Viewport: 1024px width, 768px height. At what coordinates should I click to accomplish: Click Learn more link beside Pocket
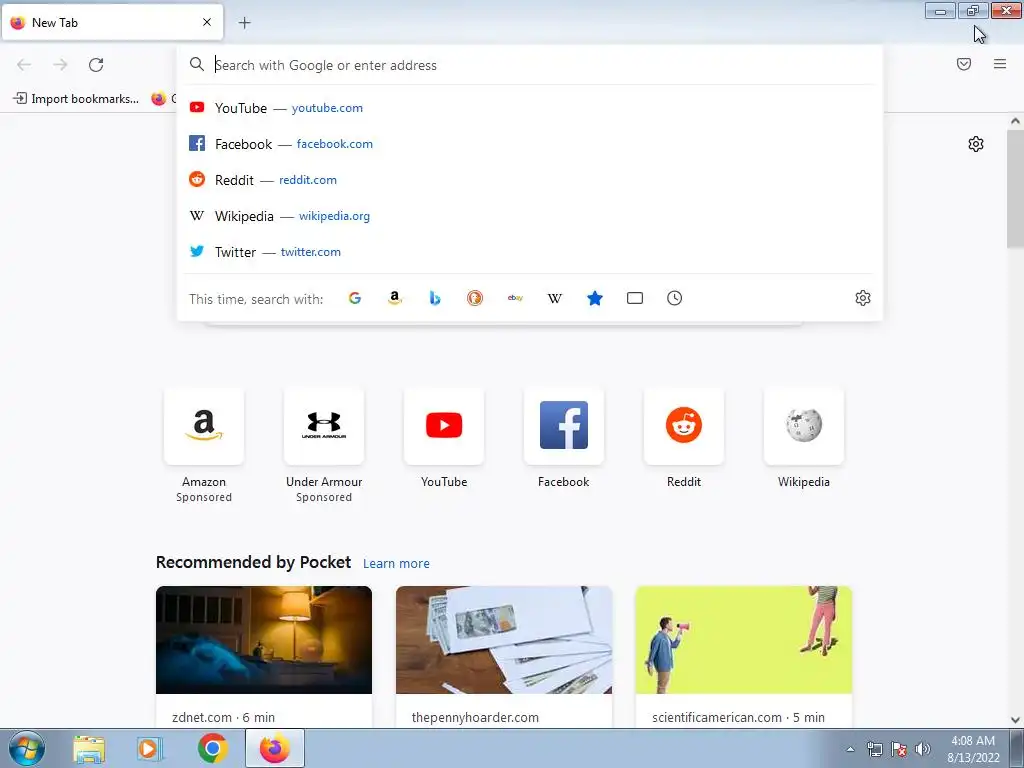click(x=396, y=564)
